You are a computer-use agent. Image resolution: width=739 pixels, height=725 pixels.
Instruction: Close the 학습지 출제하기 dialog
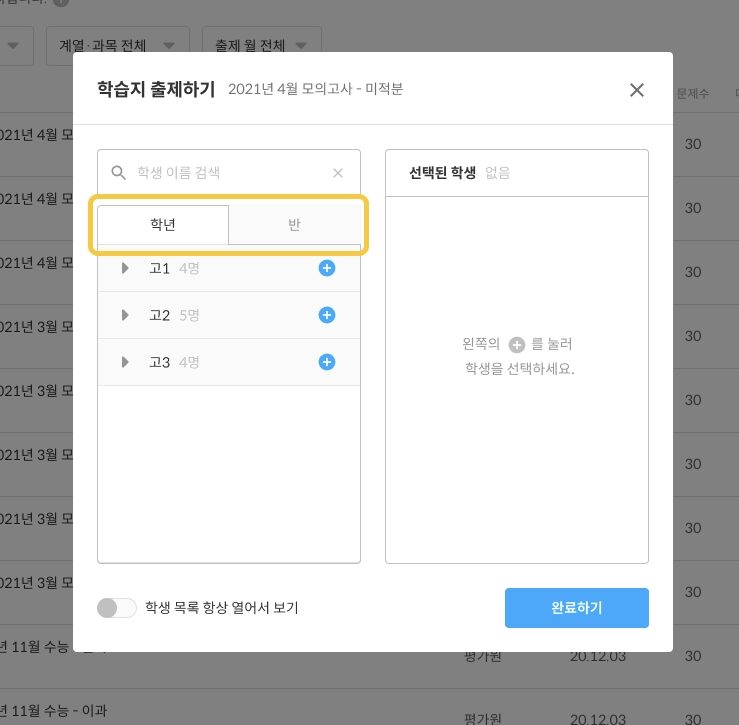click(637, 90)
